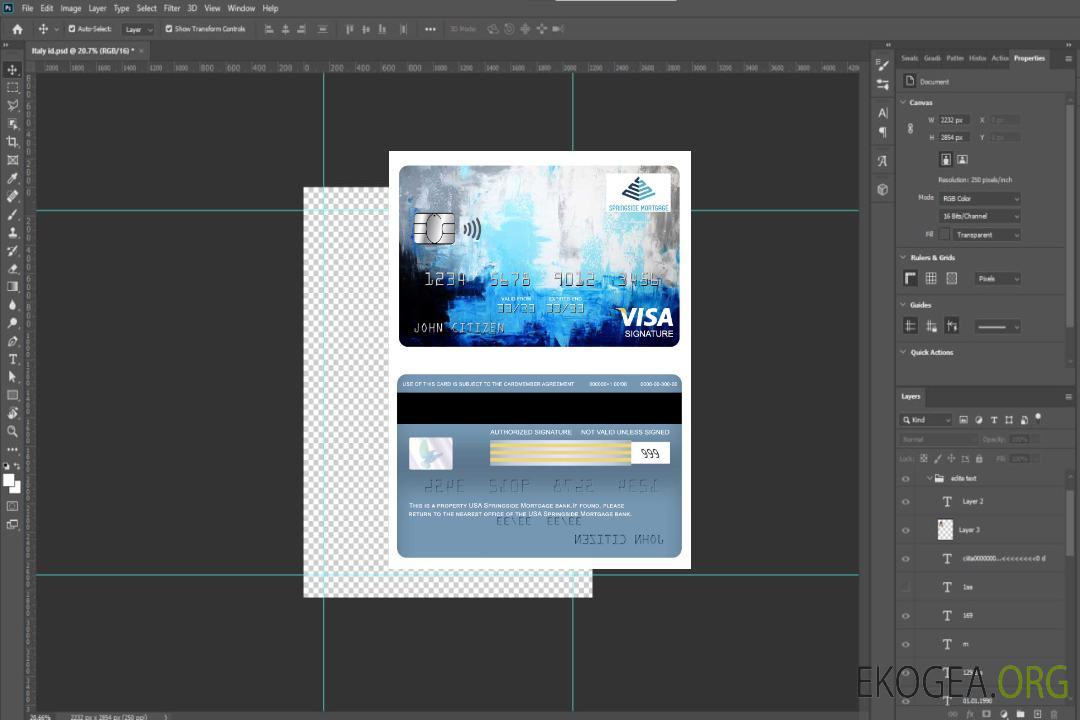Screen dimensions: 1080x720
Task: Open the ruler units Pixels dropdown
Action: coord(998,278)
